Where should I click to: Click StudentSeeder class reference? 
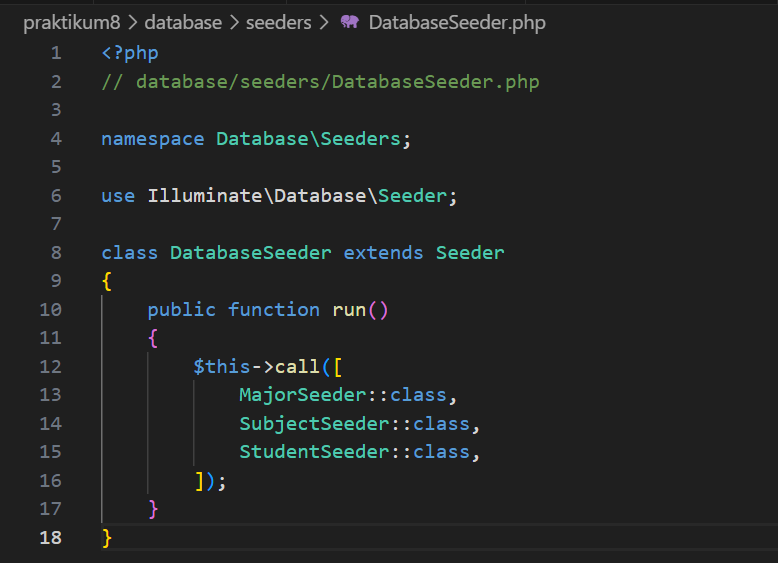(314, 452)
